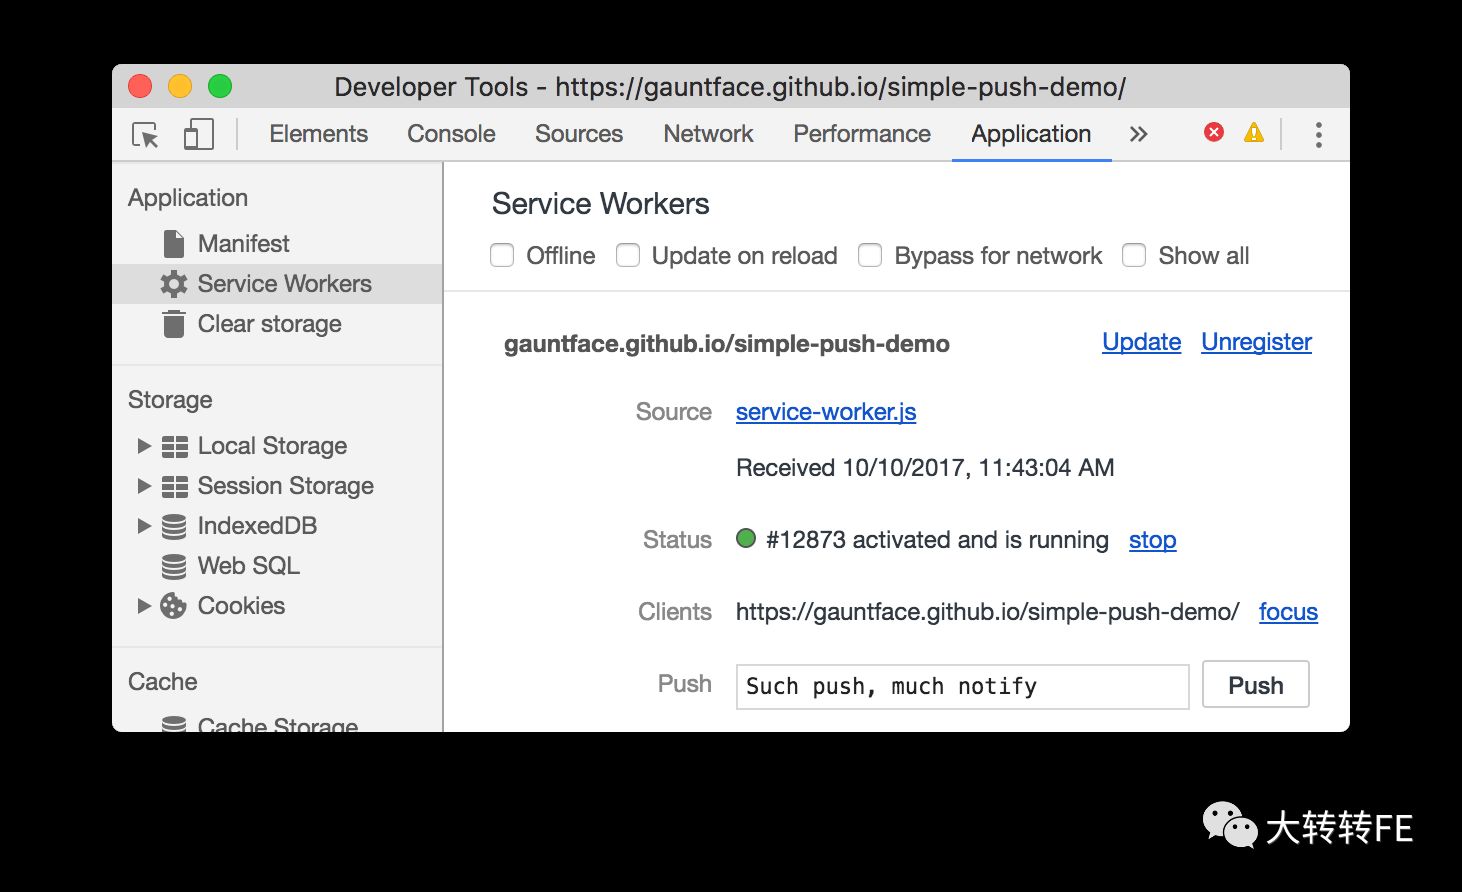Viewport: 1462px width, 892px height.
Task: Open the Sources tab
Action: pyautogui.click(x=579, y=134)
